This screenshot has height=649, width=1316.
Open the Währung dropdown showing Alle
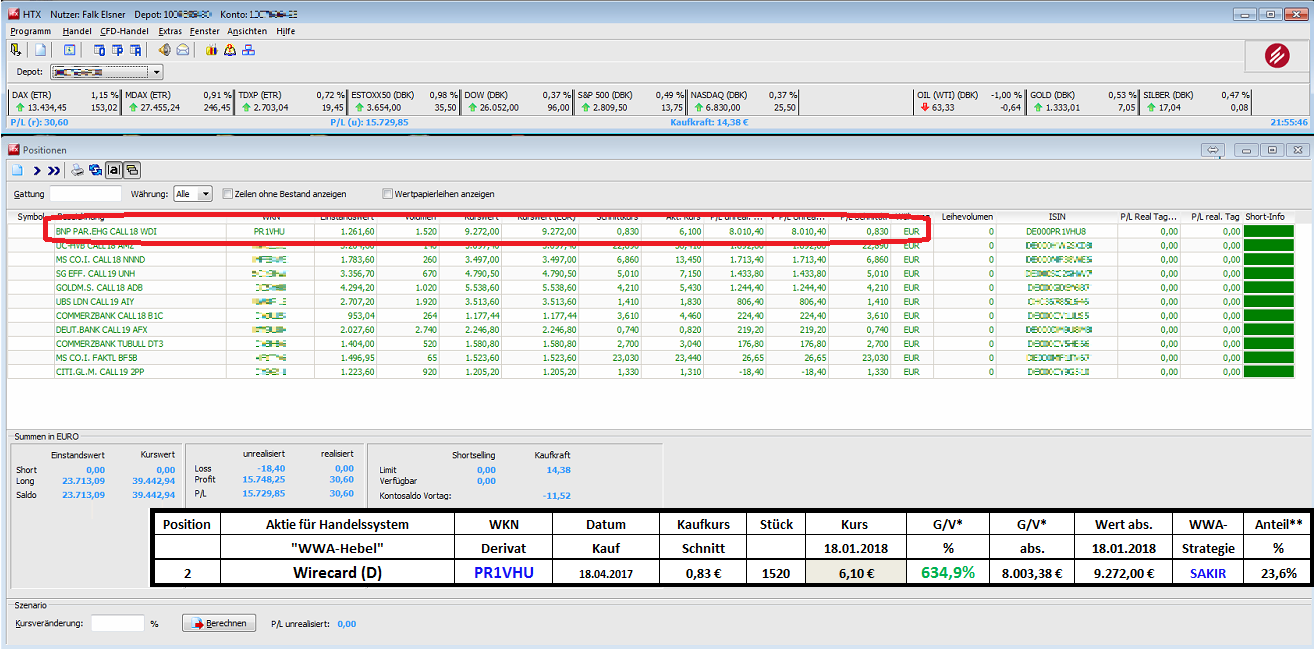pos(193,194)
